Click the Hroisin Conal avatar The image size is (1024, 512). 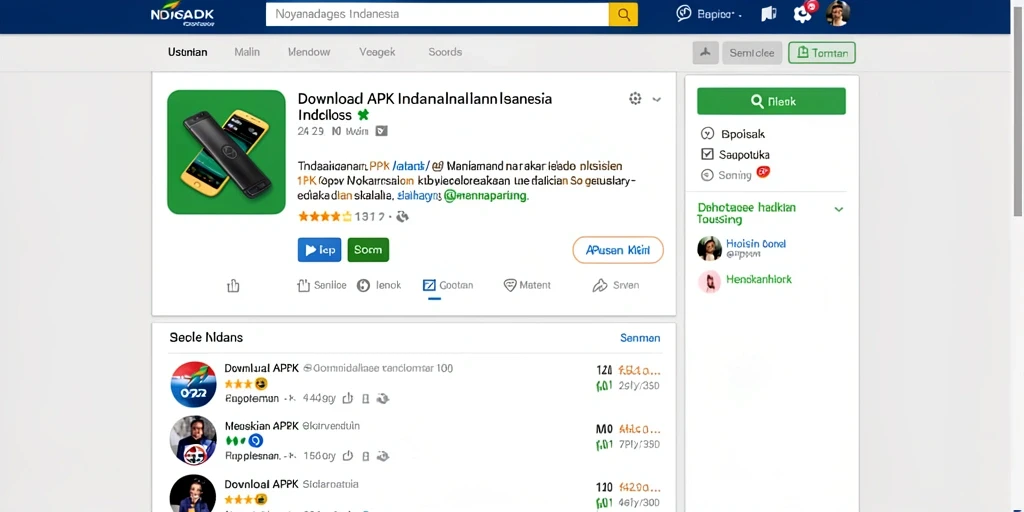709,248
